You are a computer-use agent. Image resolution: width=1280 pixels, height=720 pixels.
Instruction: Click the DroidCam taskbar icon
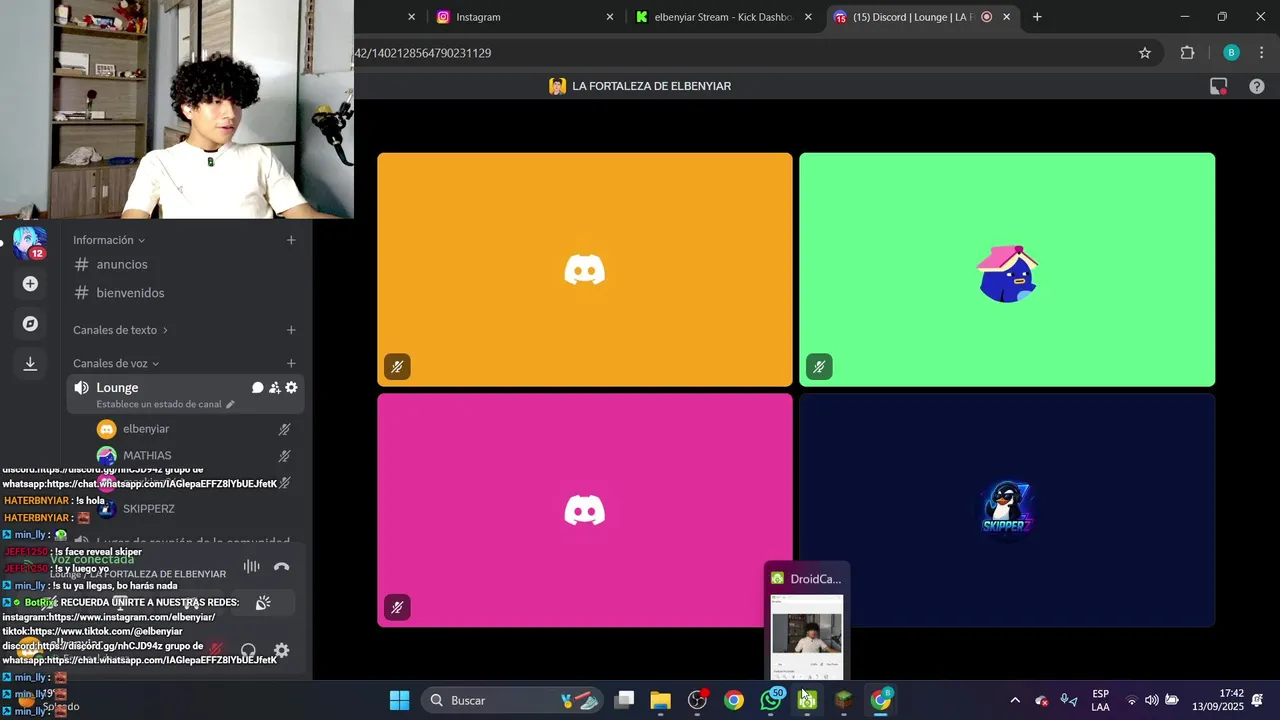(807, 700)
